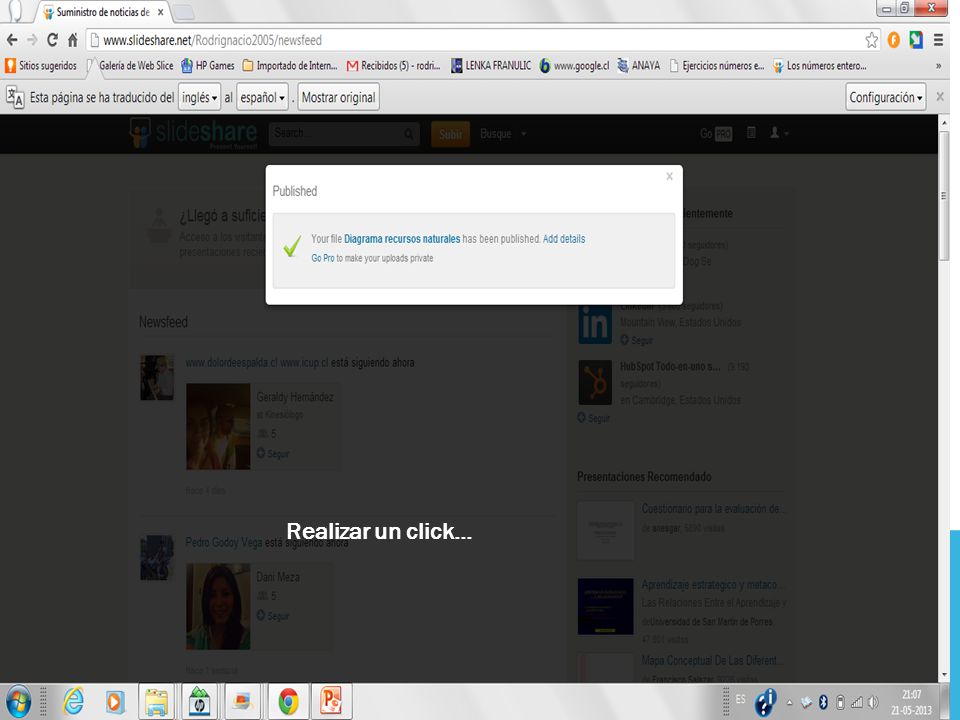This screenshot has width=960, height=720.
Task: Click the Mostrar original button
Action: coord(339,97)
